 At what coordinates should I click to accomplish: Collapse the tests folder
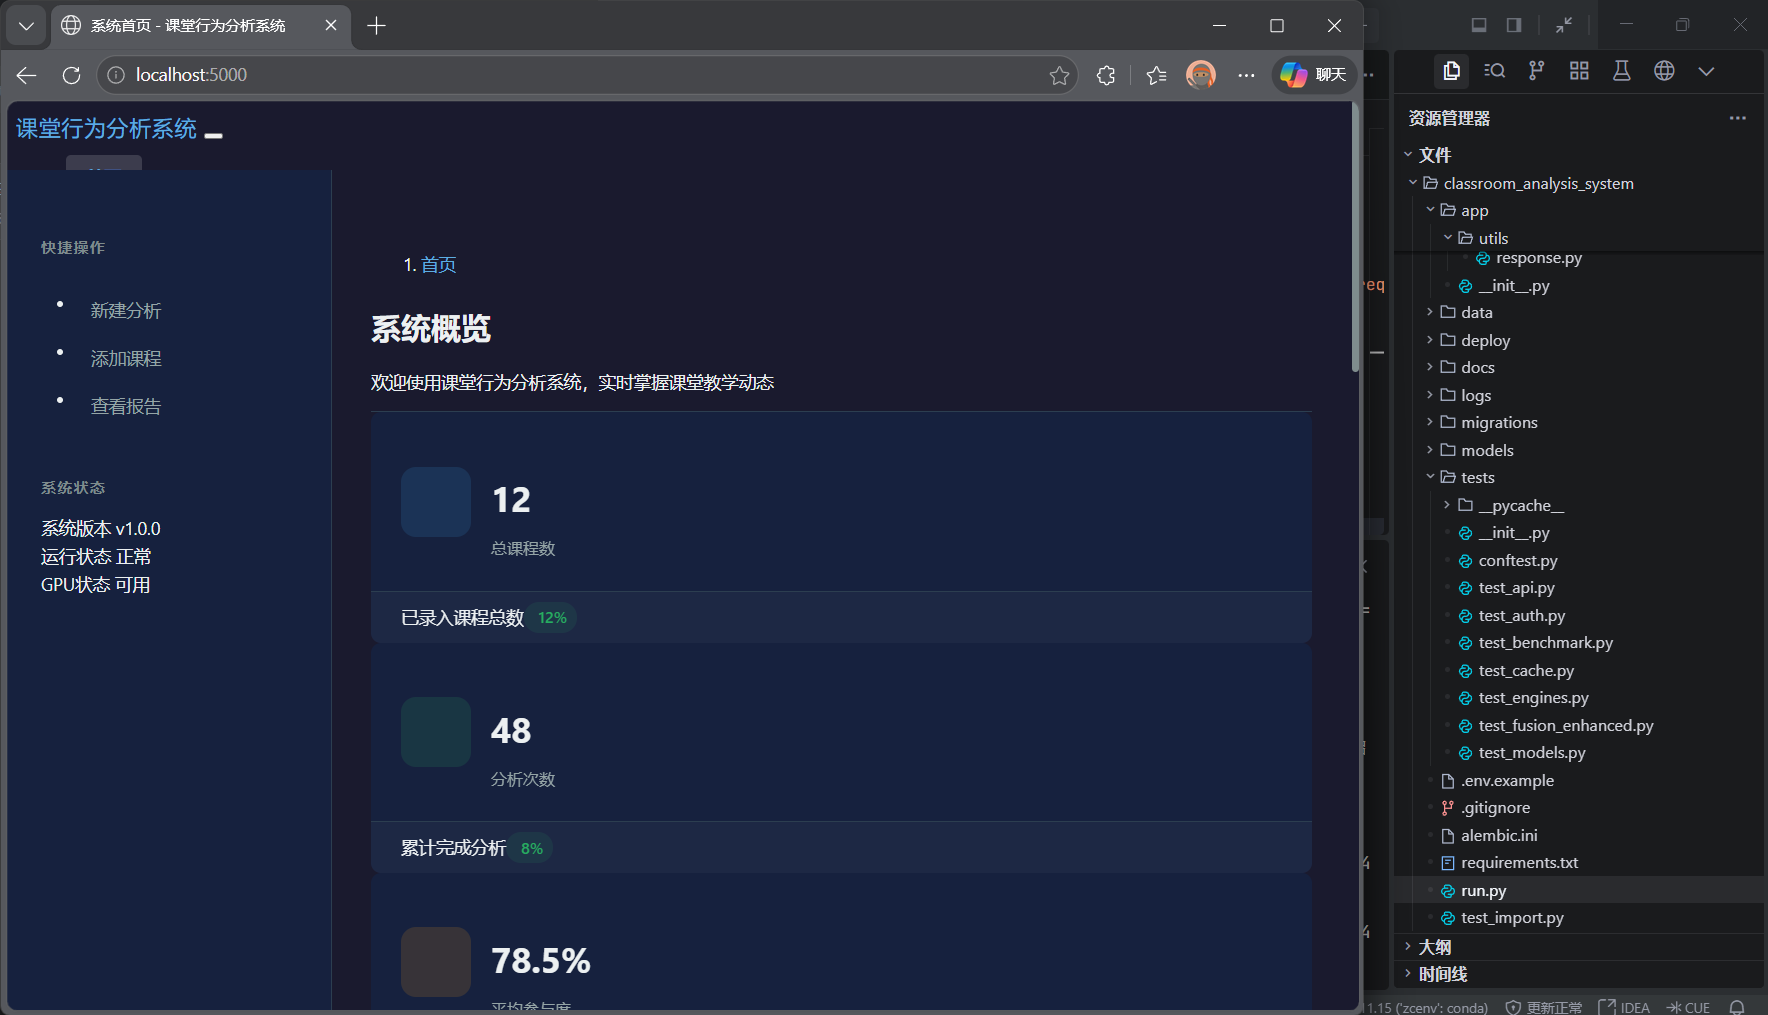point(1477,478)
